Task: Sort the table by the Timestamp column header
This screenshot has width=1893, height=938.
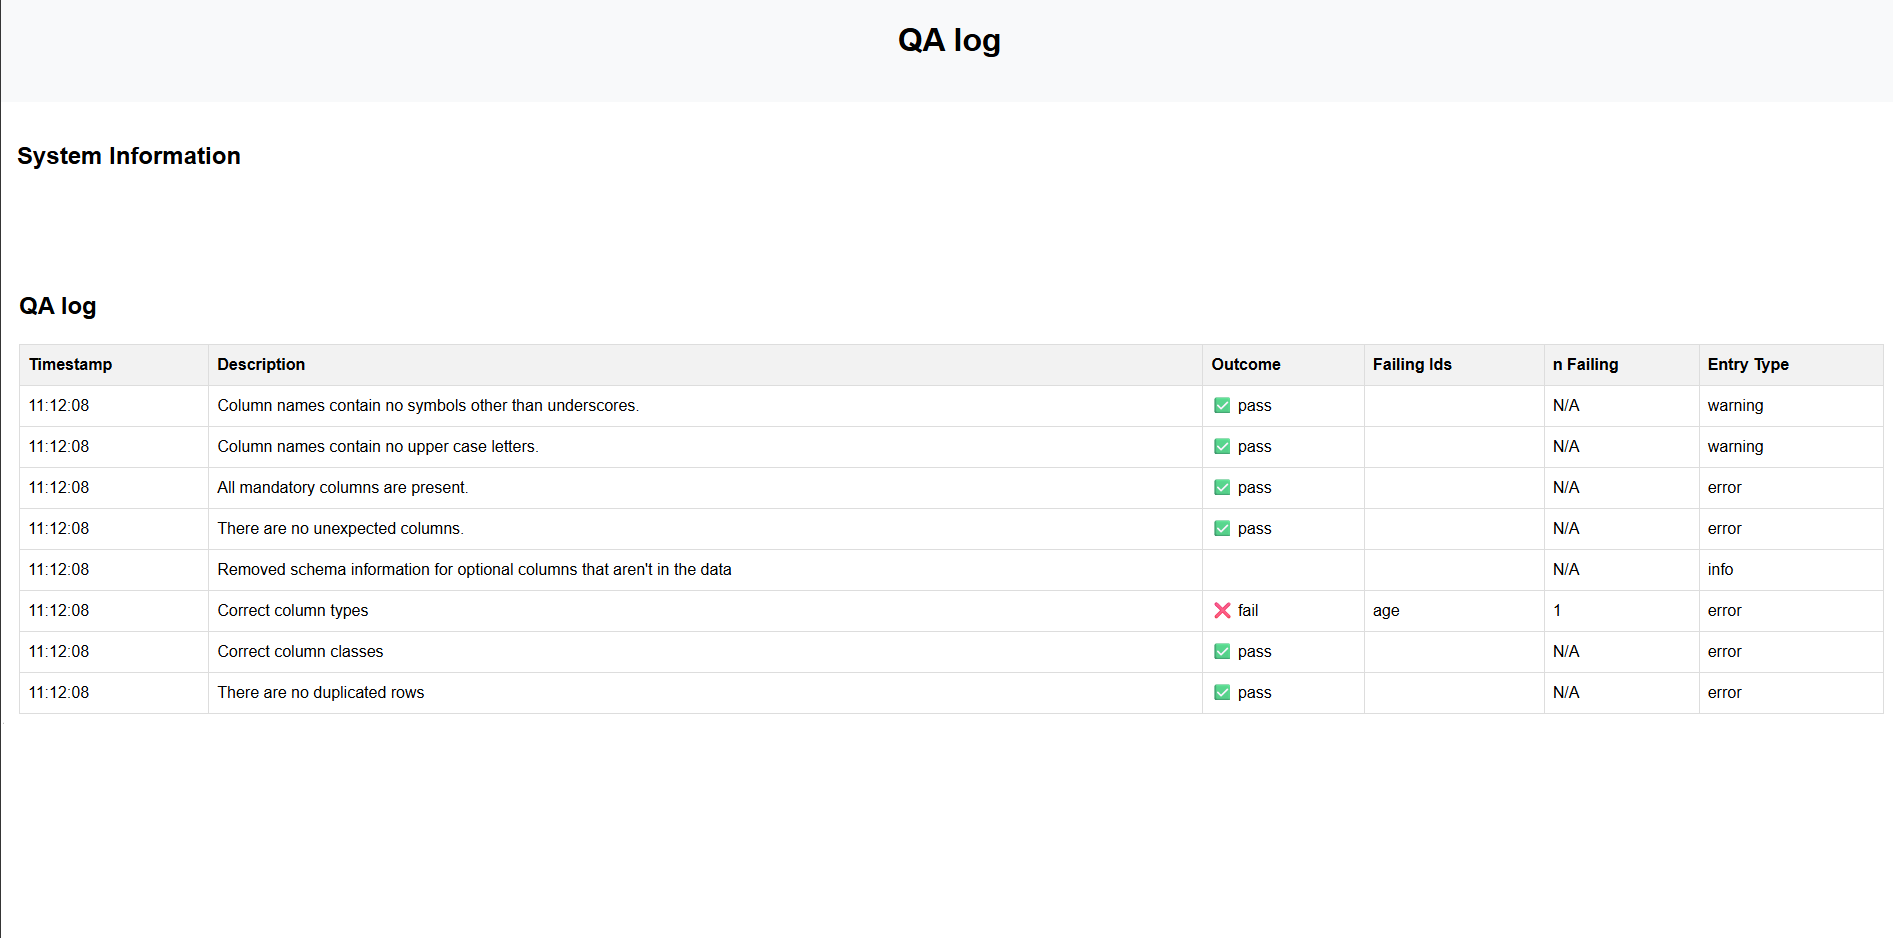Action: click(70, 364)
